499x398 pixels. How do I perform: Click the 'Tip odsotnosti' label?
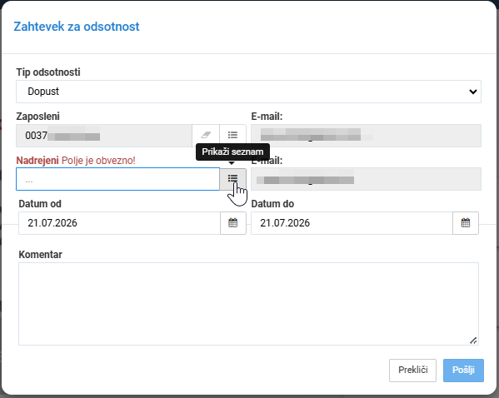48,72
